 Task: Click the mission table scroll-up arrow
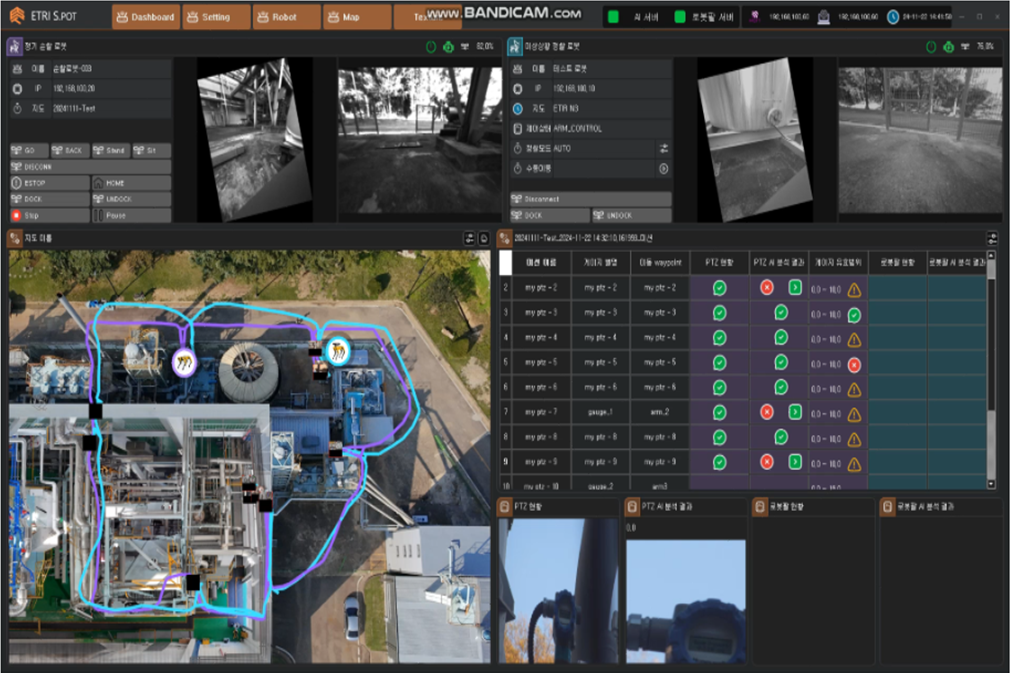tap(991, 256)
